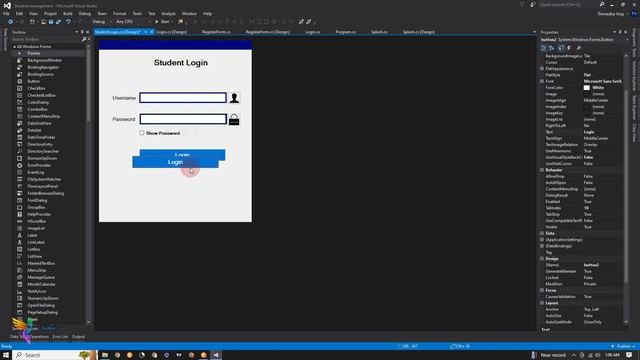Open the Project menu

coord(50,13)
